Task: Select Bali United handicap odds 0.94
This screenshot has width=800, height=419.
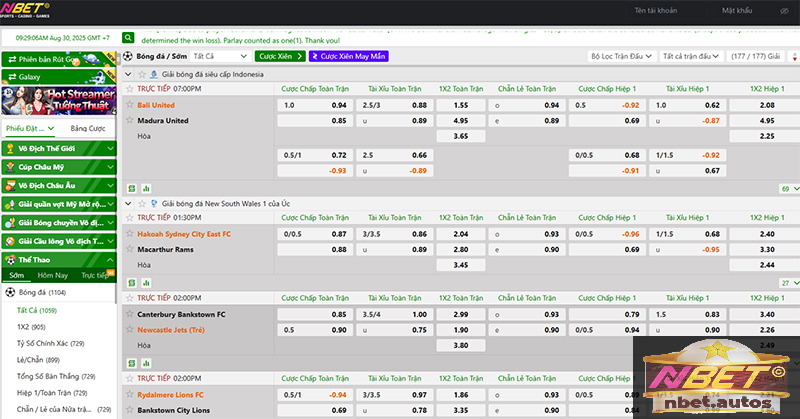Action: pyautogui.click(x=339, y=105)
